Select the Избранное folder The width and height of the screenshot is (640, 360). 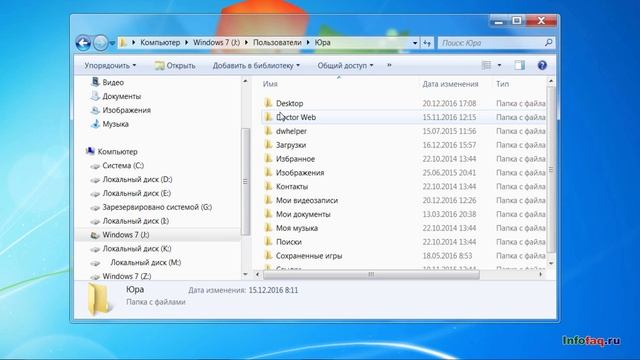pyautogui.click(x=295, y=159)
